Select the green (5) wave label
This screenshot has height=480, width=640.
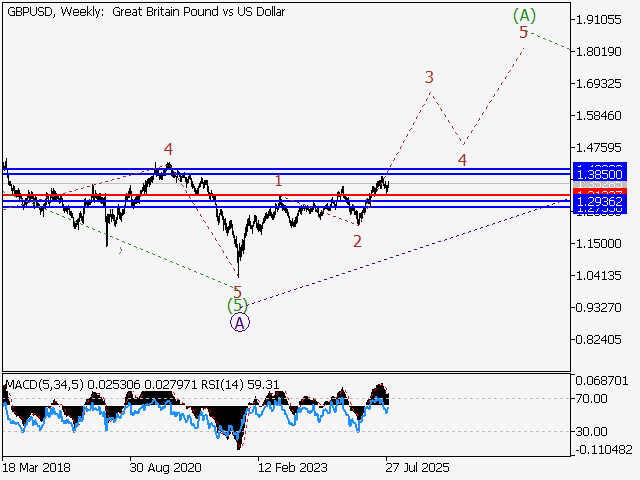236,305
